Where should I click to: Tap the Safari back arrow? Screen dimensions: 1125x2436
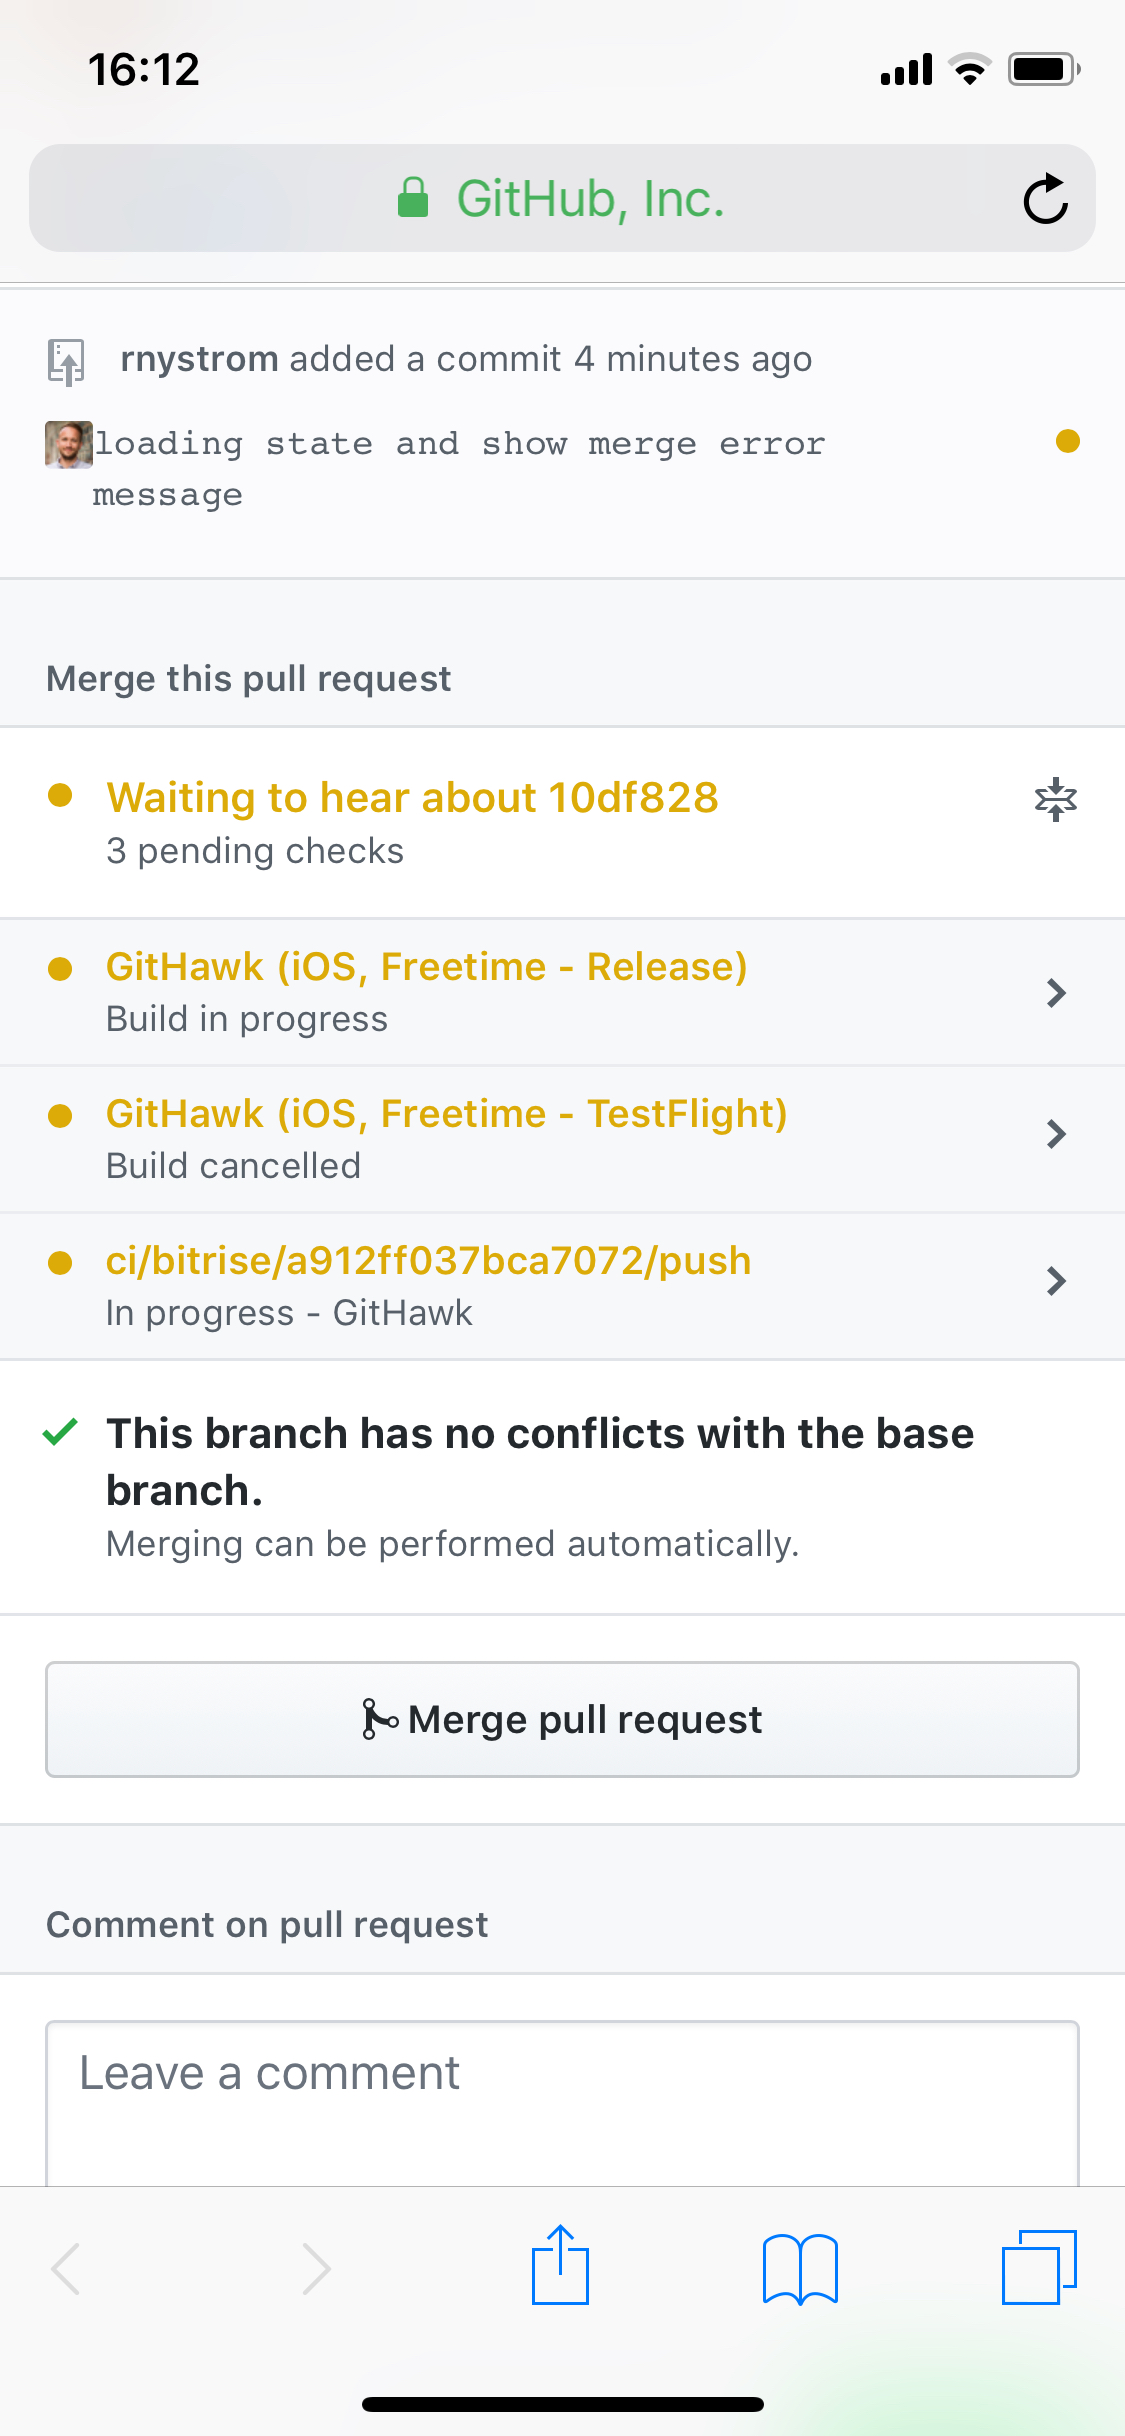pos(66,2268)
